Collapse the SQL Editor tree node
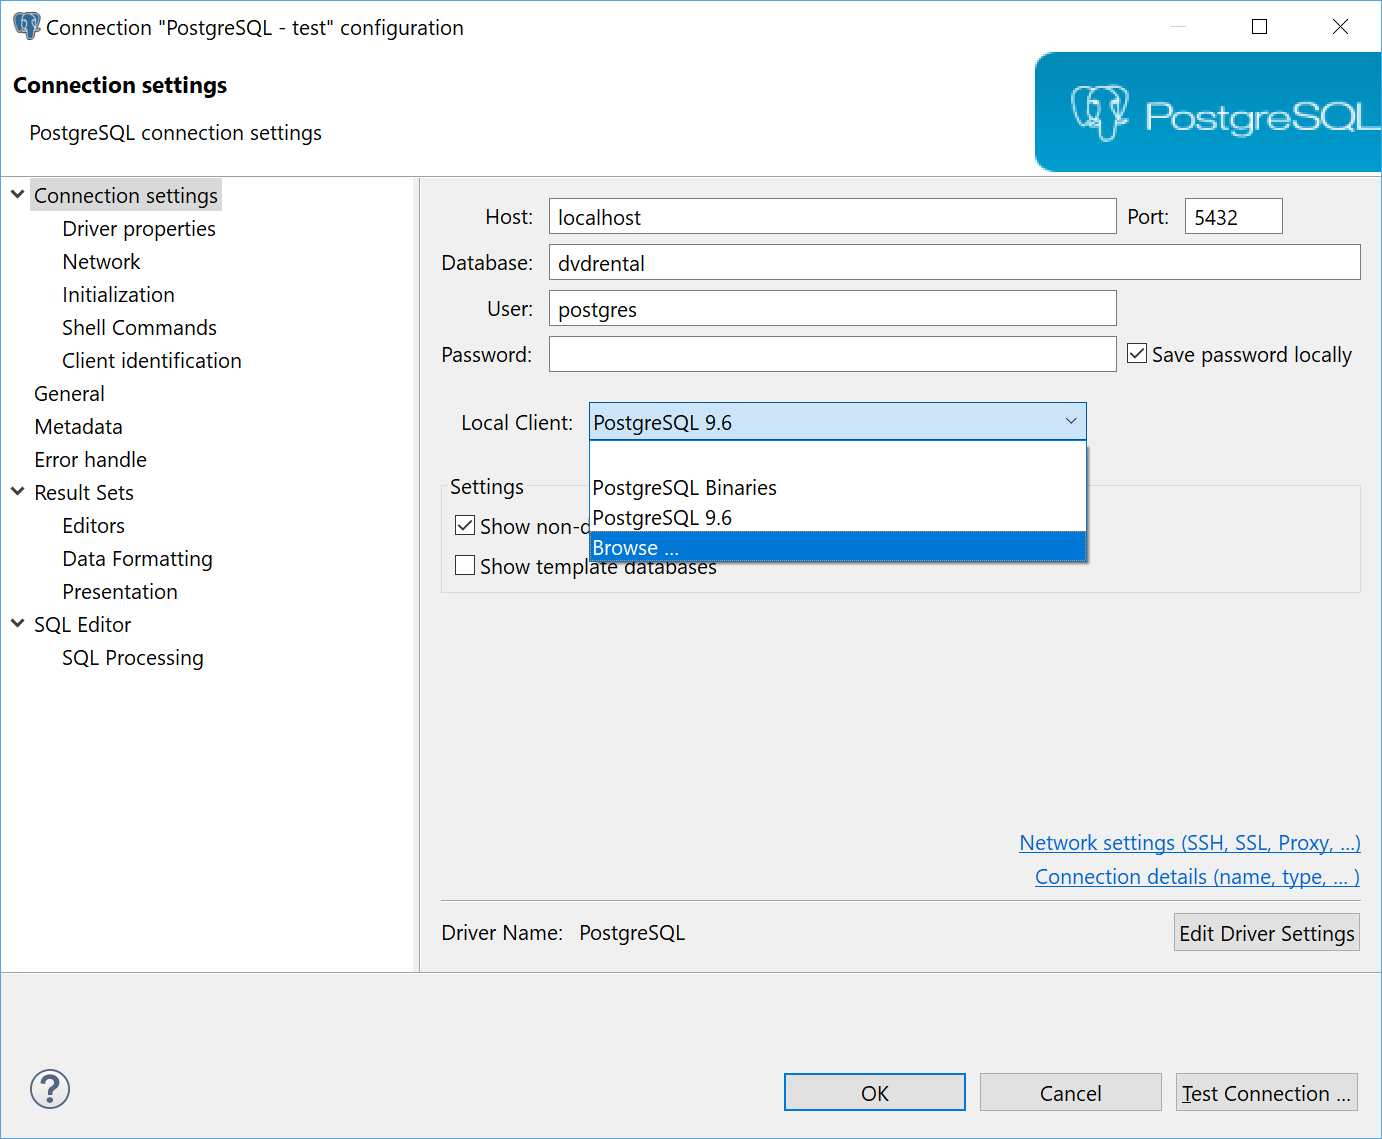The image size is (1382, 1139). pos(18,623)
